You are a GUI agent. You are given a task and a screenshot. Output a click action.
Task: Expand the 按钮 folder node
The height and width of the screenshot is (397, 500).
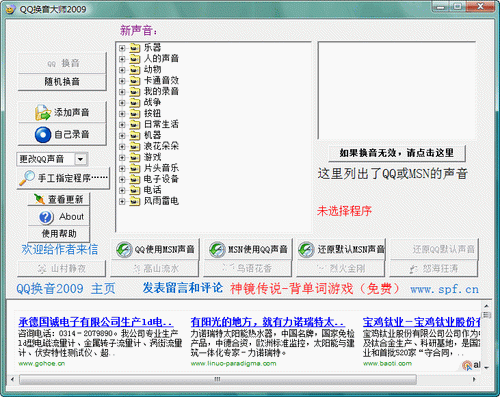click(x=122, y=114)
